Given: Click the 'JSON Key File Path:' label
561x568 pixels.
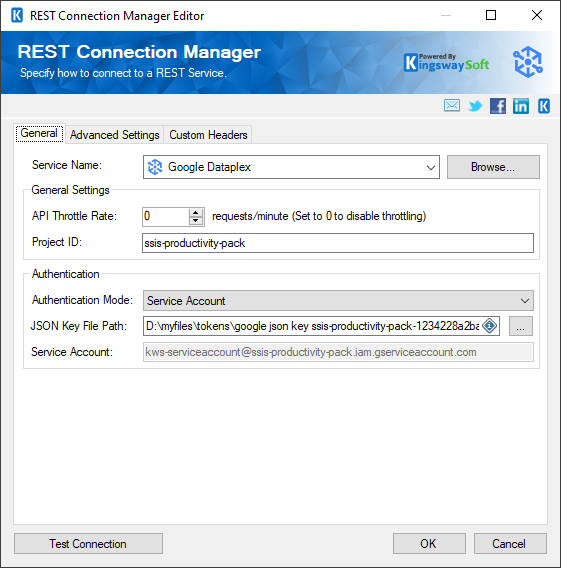Looking at the screenshot, I should pos(79,326).
